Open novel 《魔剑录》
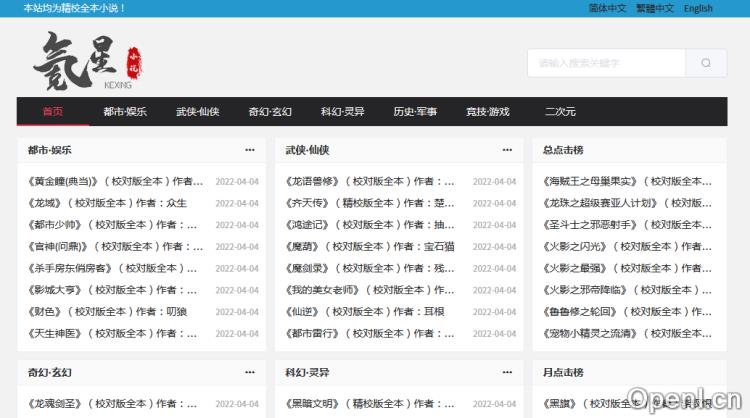 coord(370,268)
